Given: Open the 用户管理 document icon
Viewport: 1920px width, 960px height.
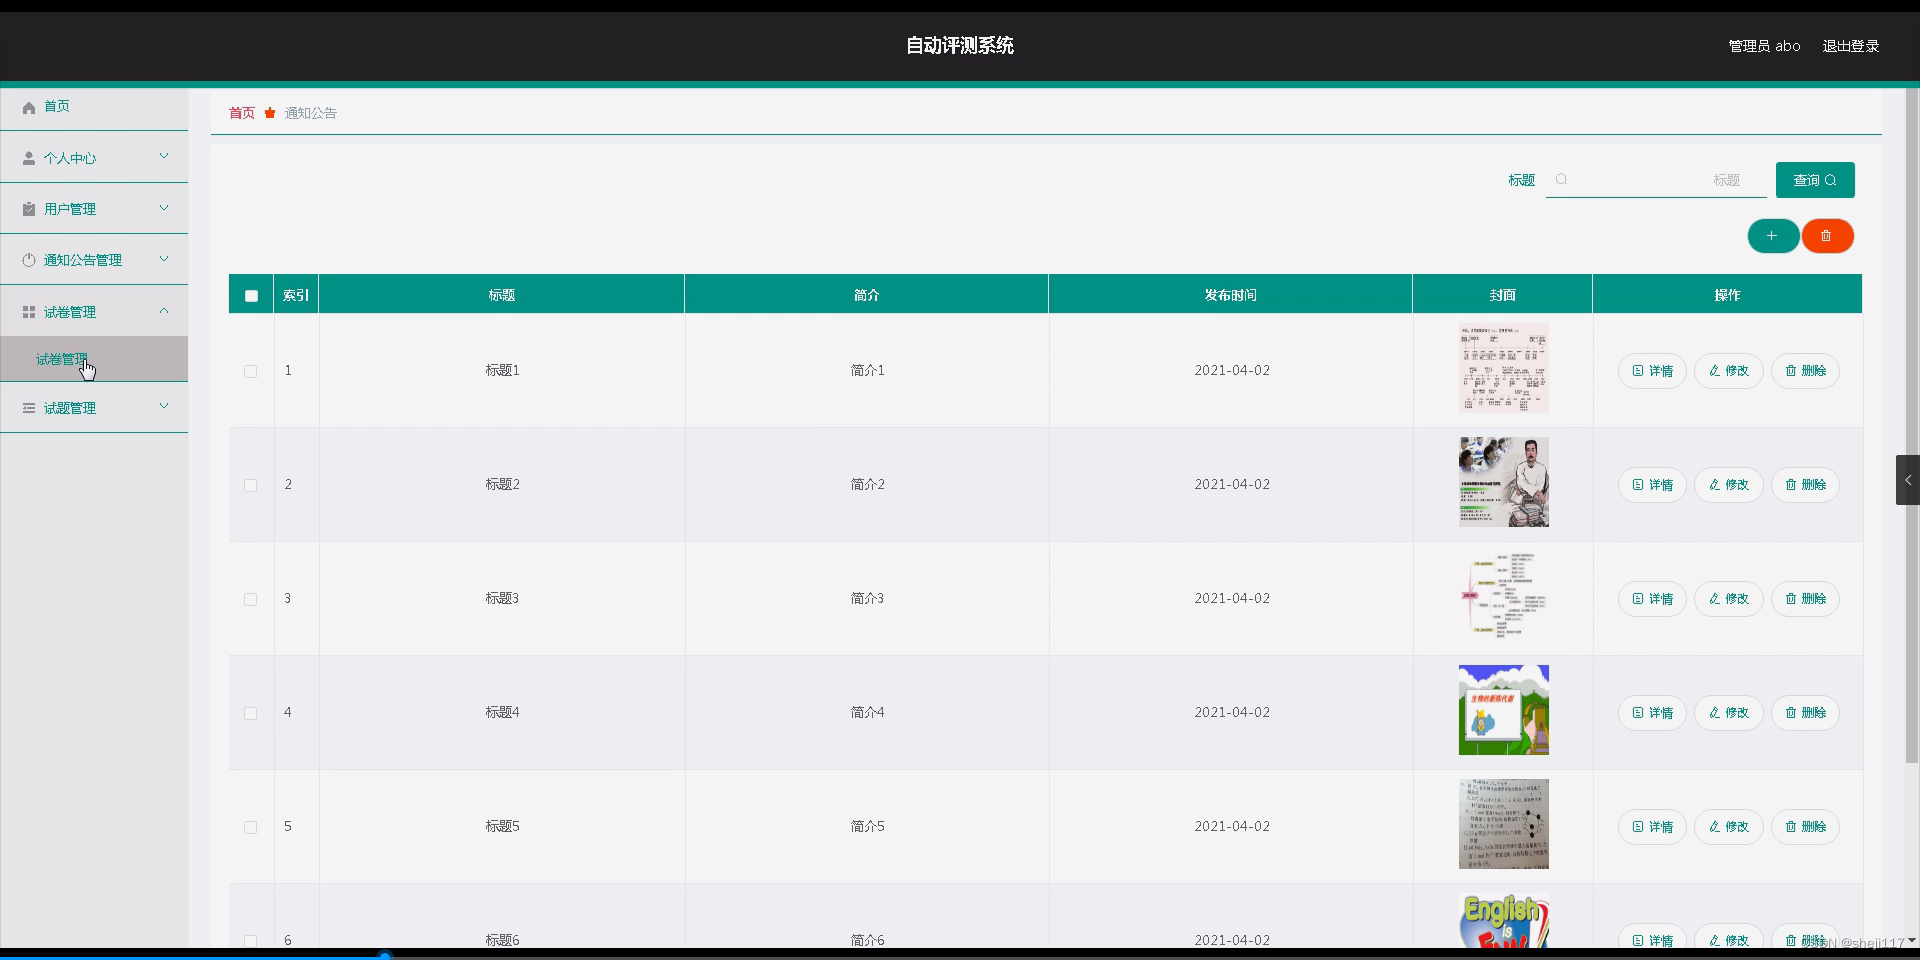Looking at the screenshot, I should (28, 208).
